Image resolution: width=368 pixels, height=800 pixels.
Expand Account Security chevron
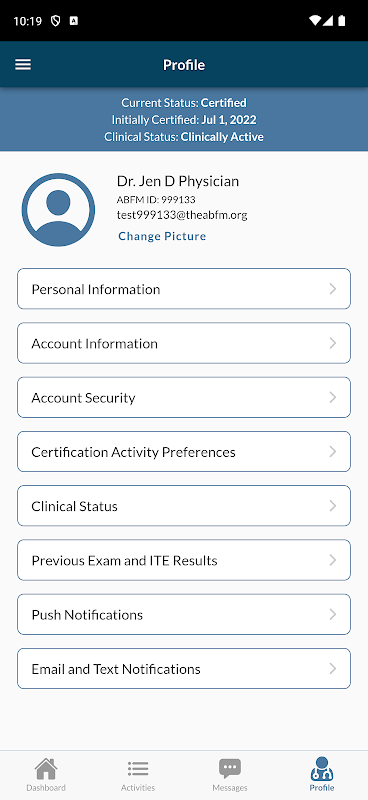(x=333, y=397)
